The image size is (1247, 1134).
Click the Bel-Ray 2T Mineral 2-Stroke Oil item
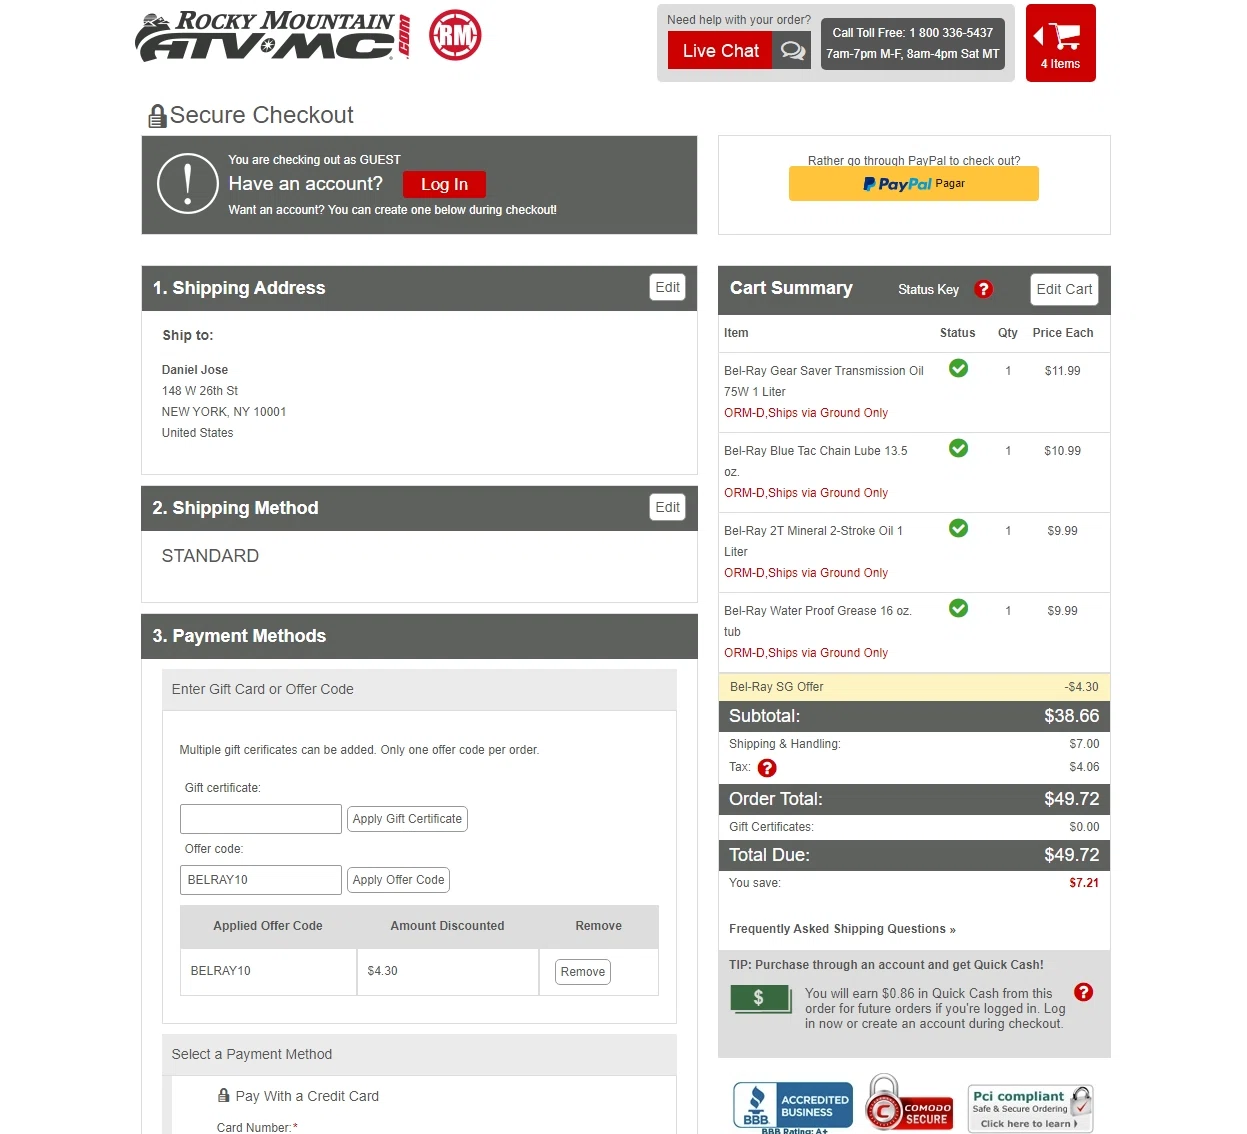click(814, 541)
